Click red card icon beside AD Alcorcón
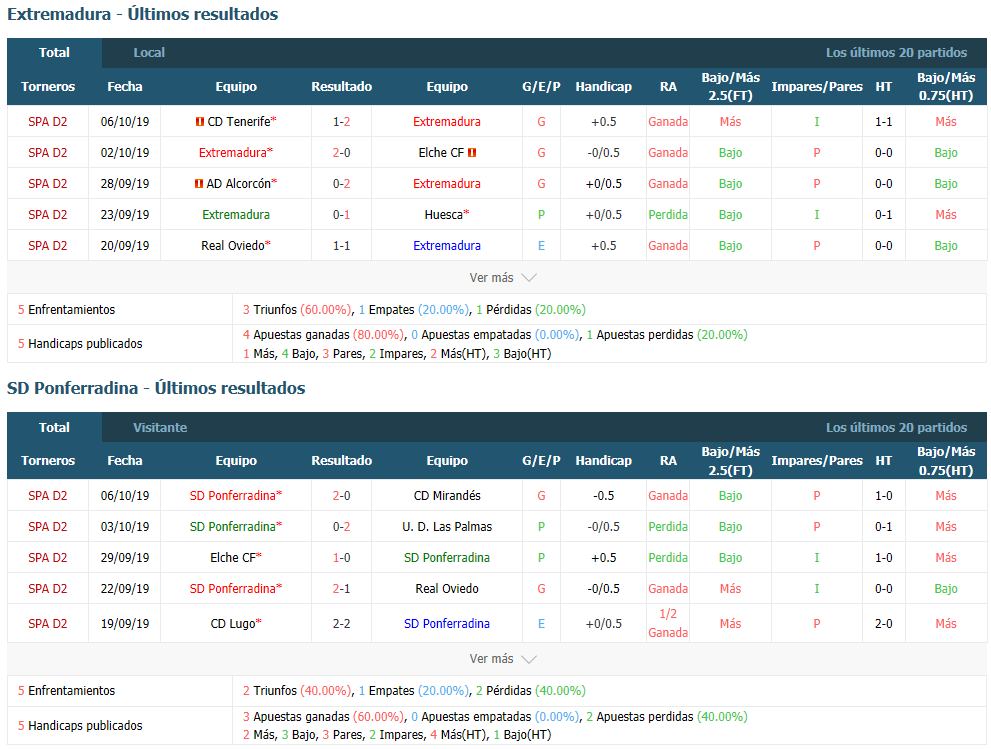The image size is (991, 749). [x=199, y=184]
